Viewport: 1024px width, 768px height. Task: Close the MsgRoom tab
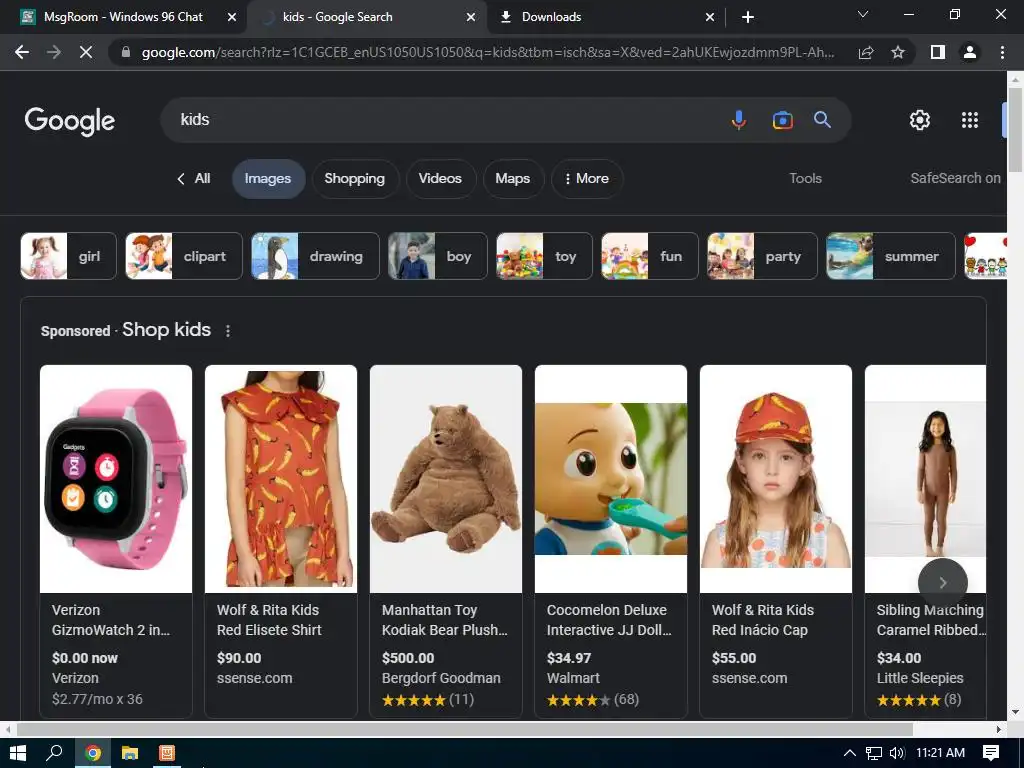pyautogui.click(x=232, y=17)
